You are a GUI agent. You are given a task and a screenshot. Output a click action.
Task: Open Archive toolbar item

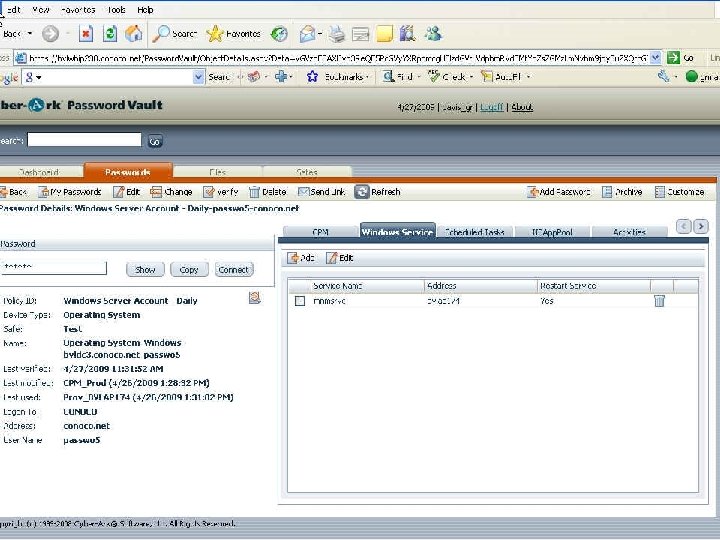tap(622, 191)
